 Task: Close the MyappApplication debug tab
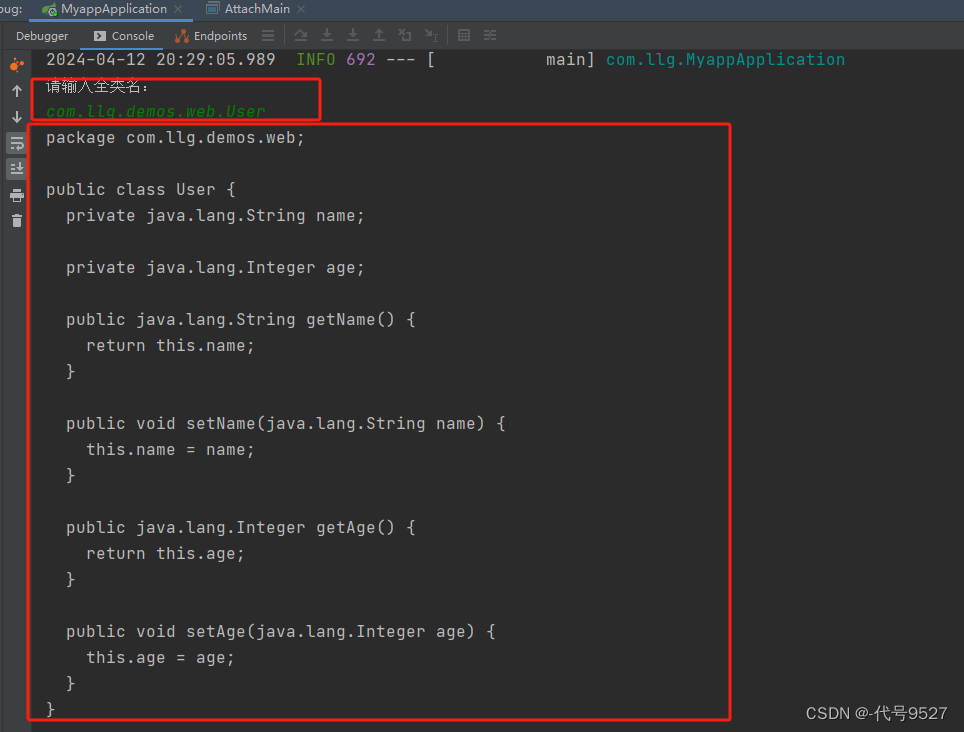tap(178, 9)
